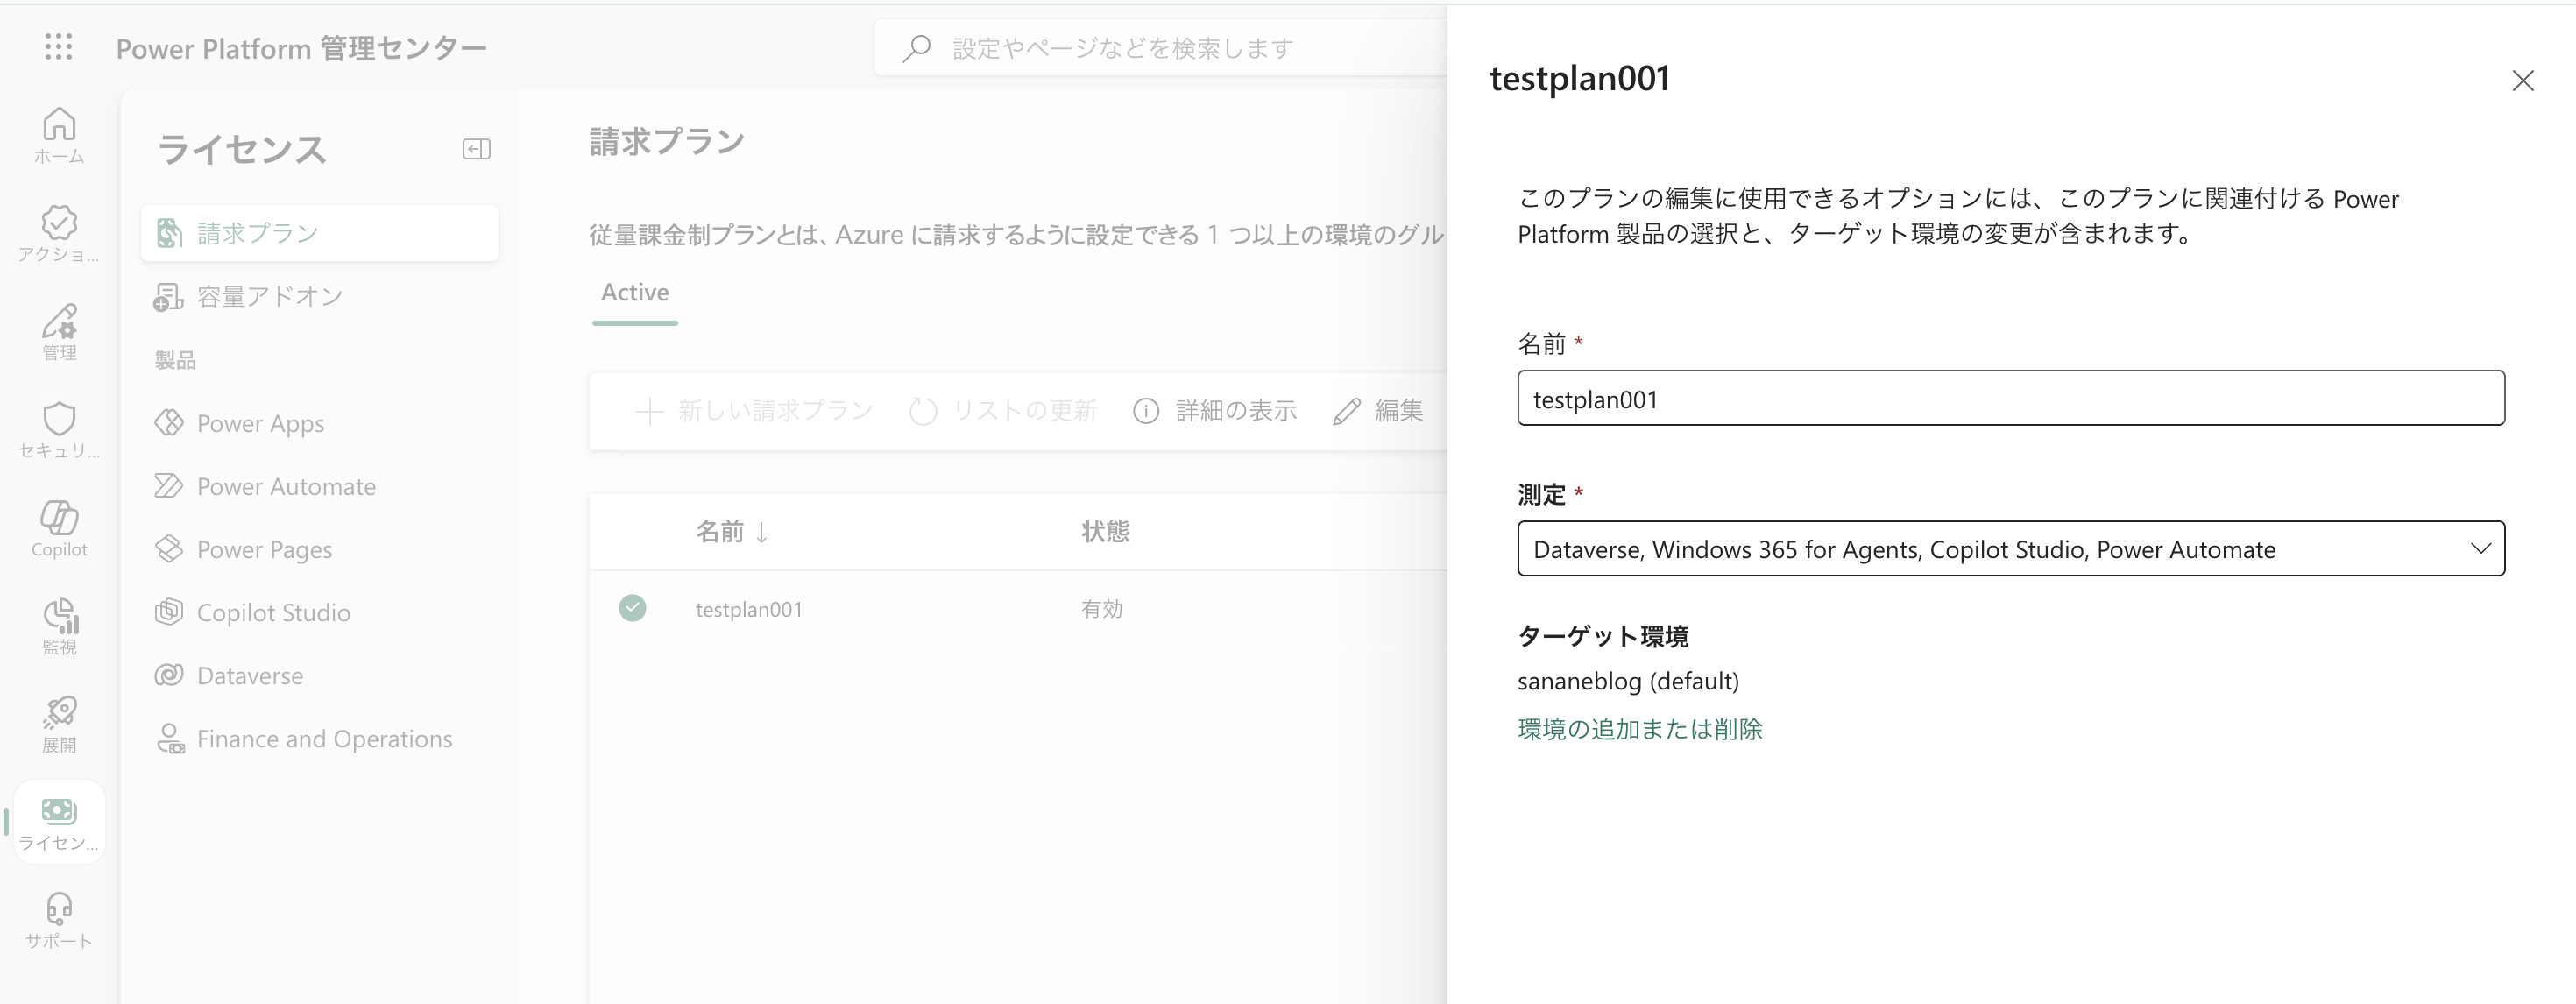Focus the search box 設定やページなどを検索します
Viewport: 2576px width, 1004px height.
(1160, 48)
